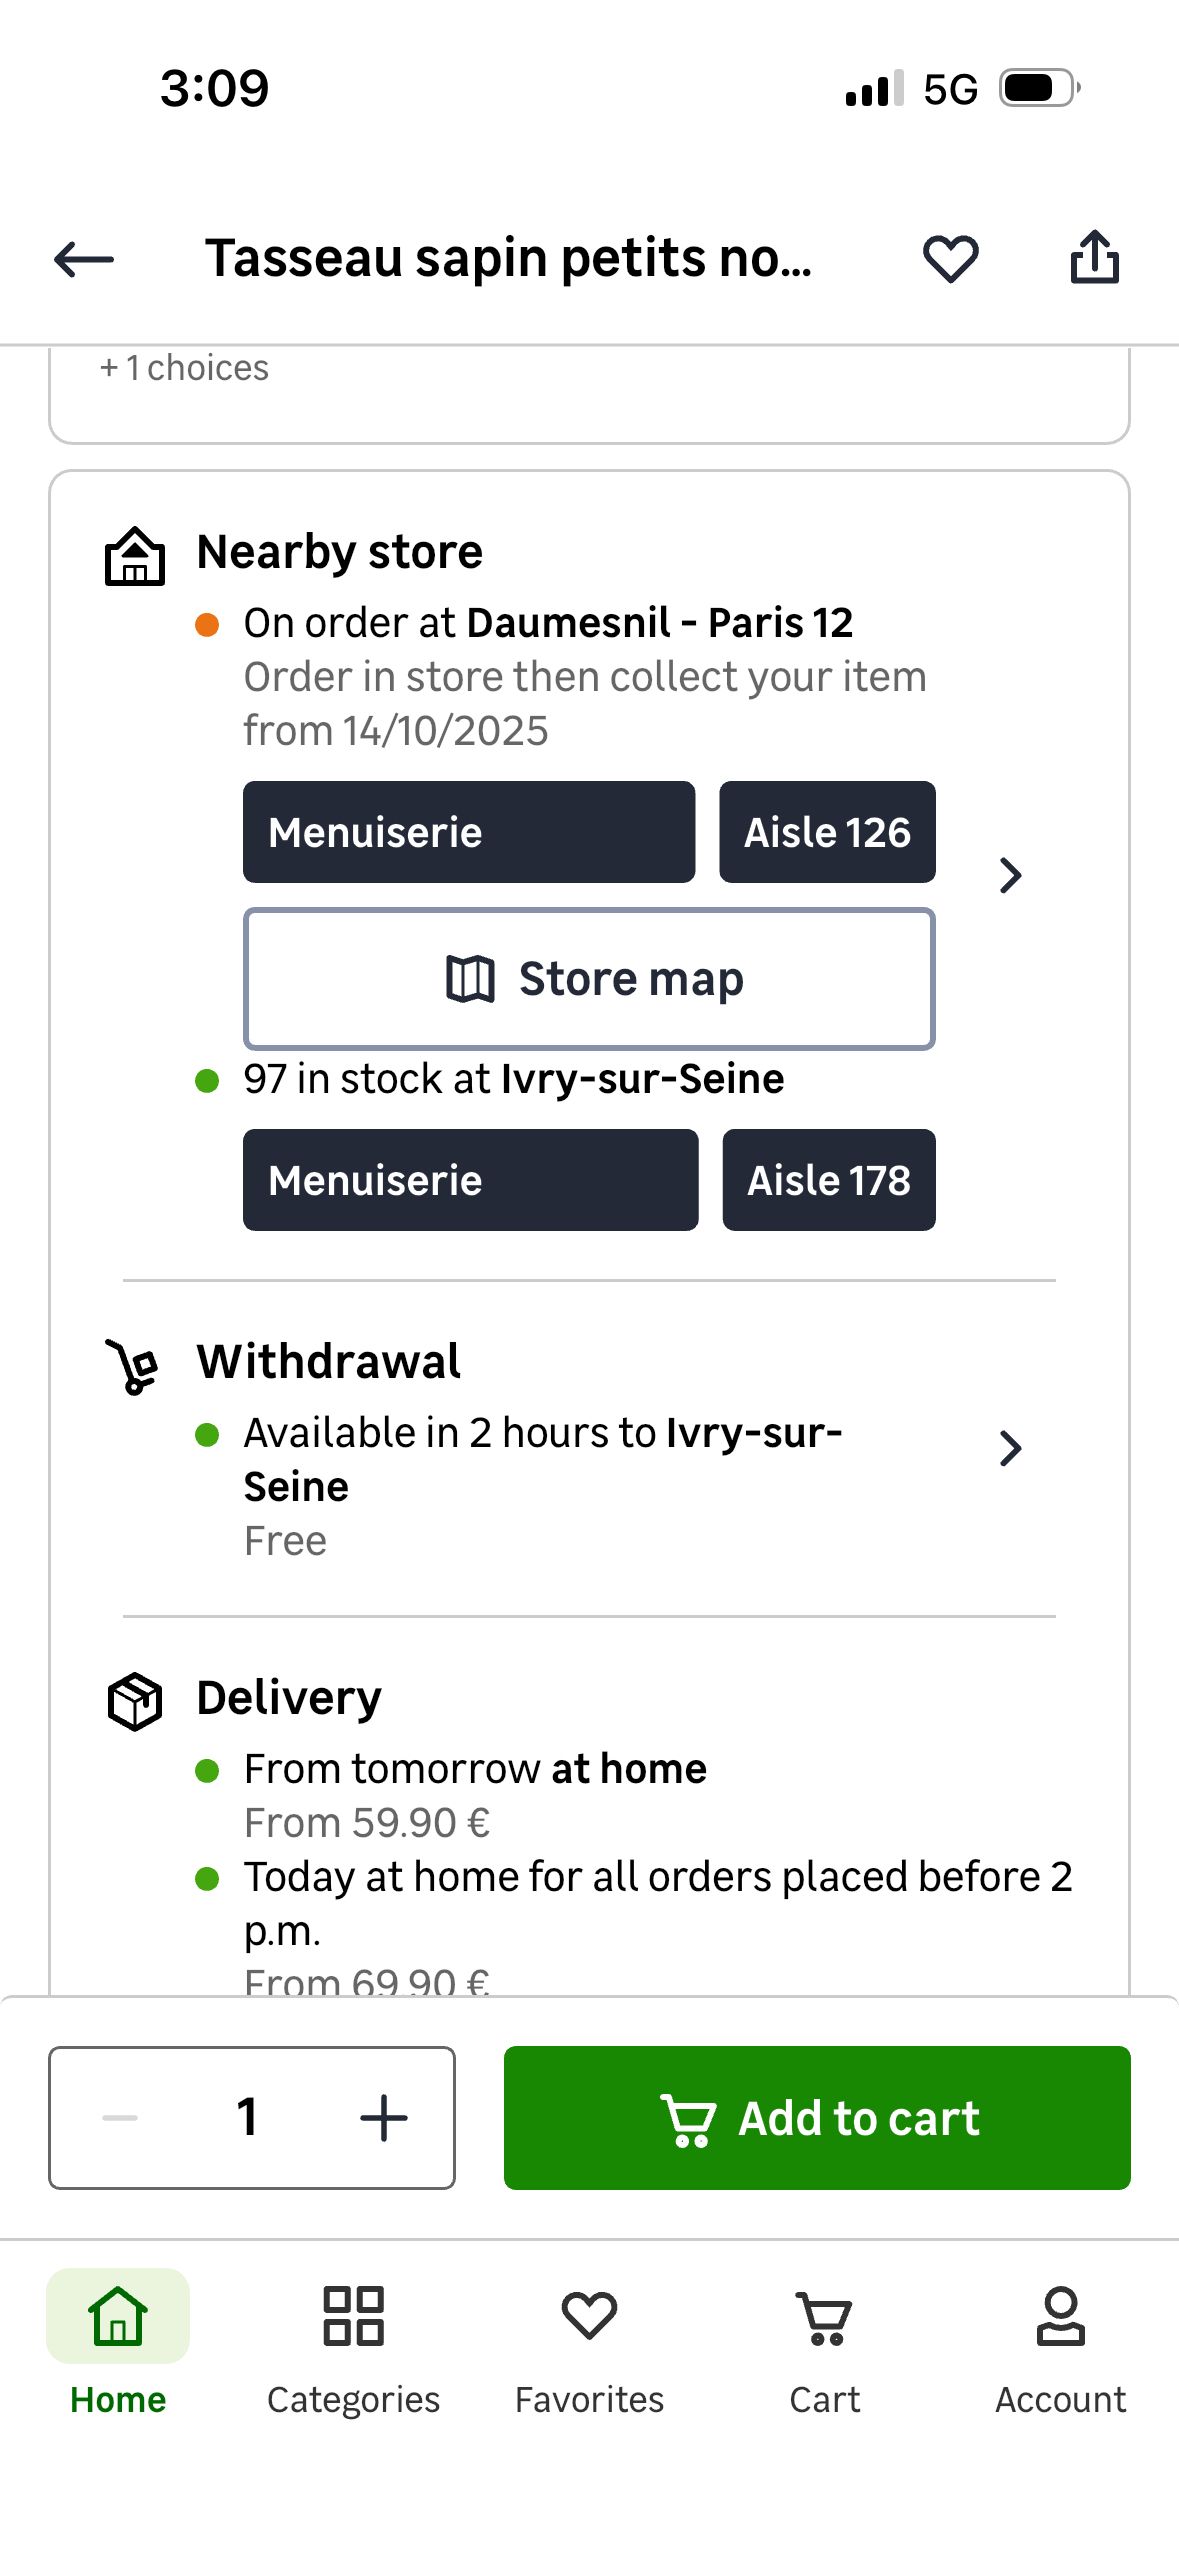Open the Account tab
The image size is (1179, 2556).
[1060, 2342]
